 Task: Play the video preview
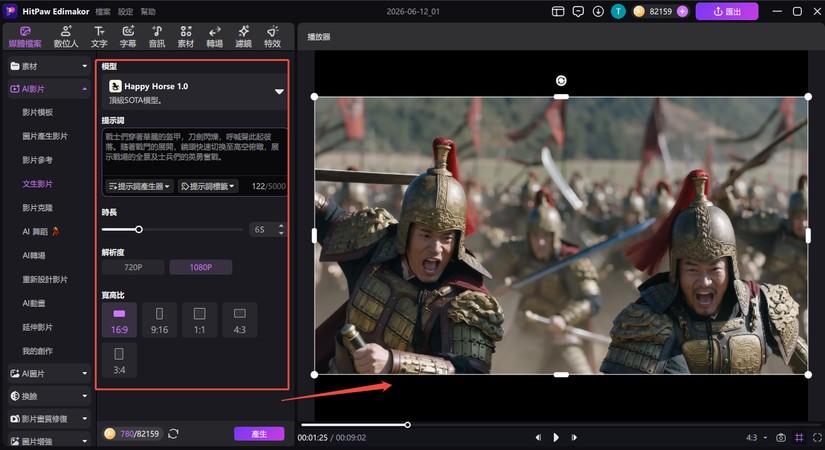tap(556, 437)
